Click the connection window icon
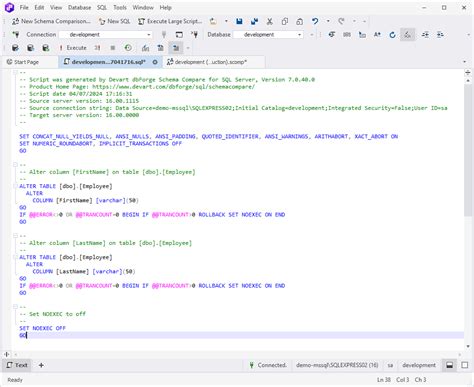 click(179, 35)
